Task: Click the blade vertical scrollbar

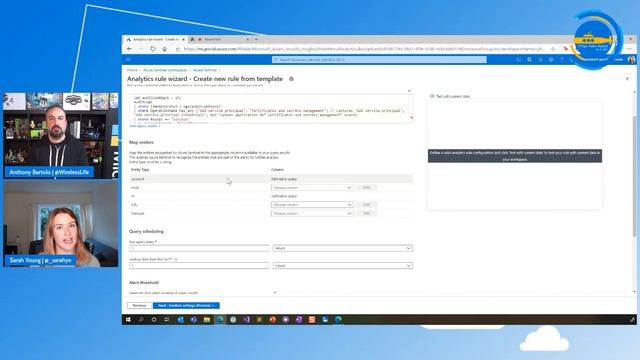Action: click(634, 176)
